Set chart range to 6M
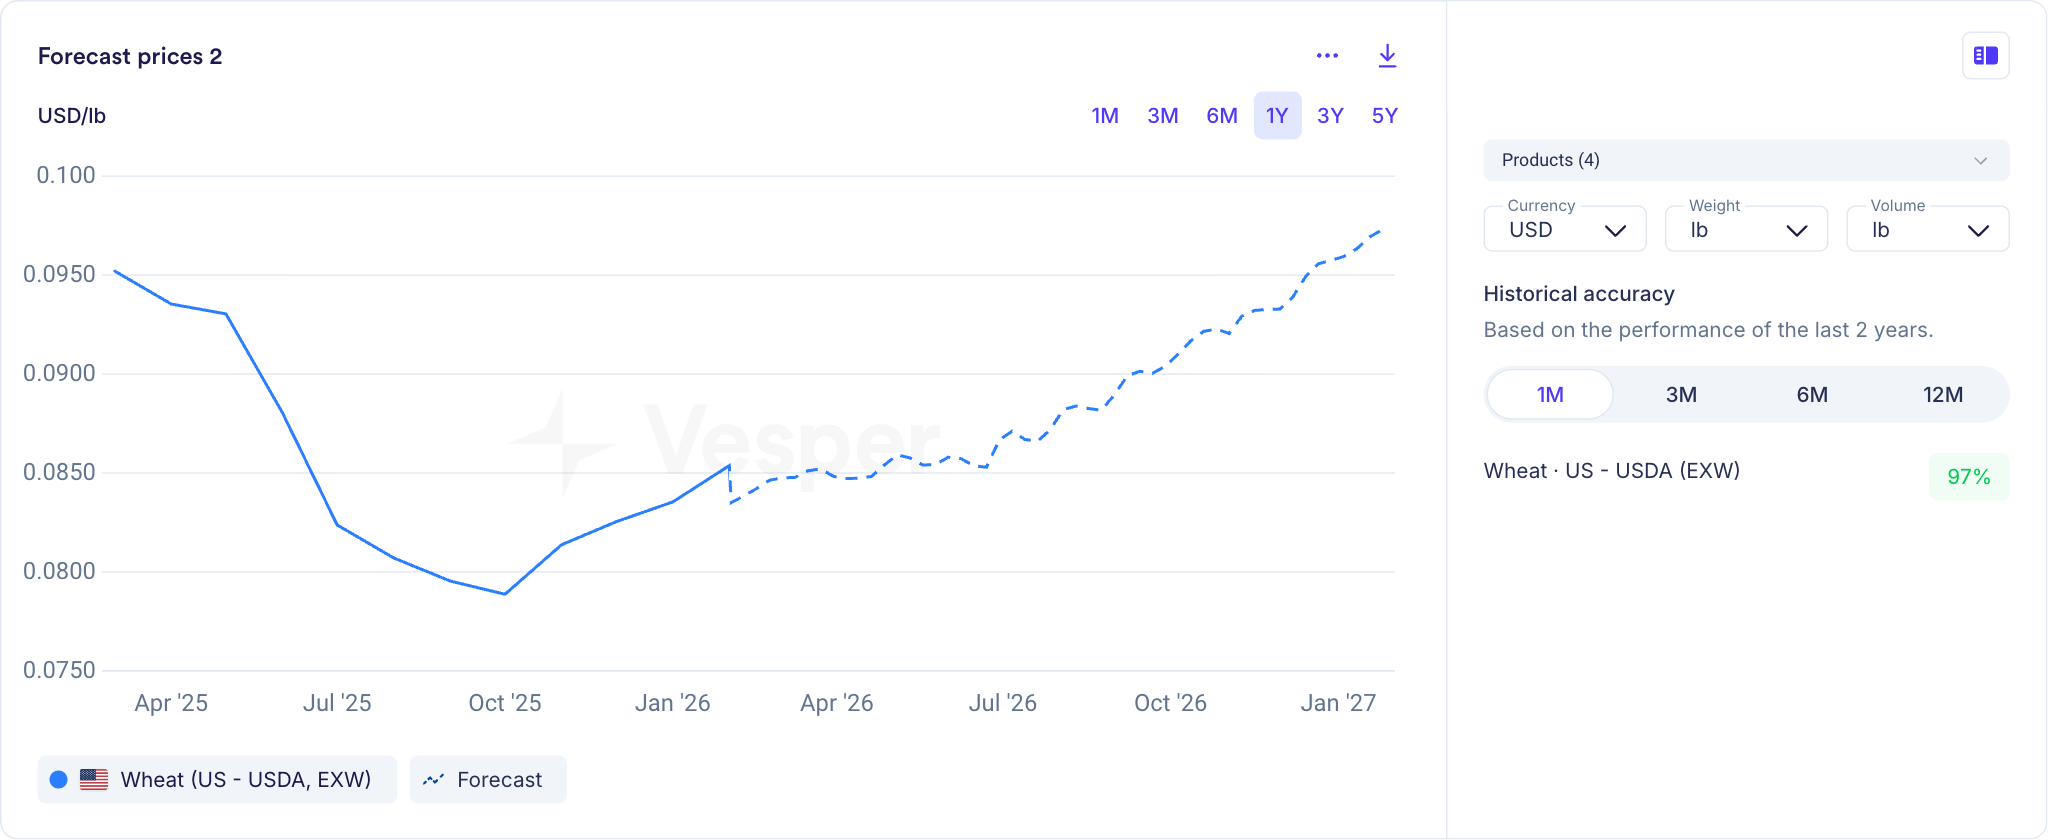 click(x=1221, y=116)
